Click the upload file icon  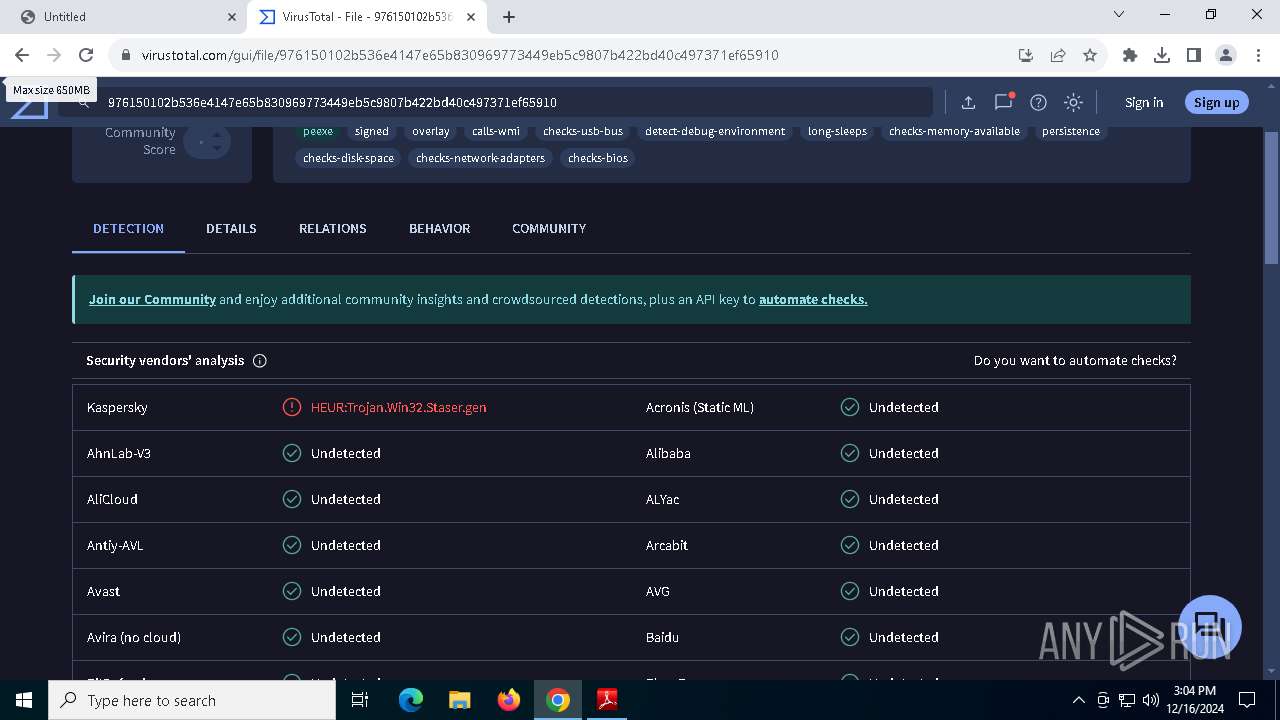(x=968, y=102)
